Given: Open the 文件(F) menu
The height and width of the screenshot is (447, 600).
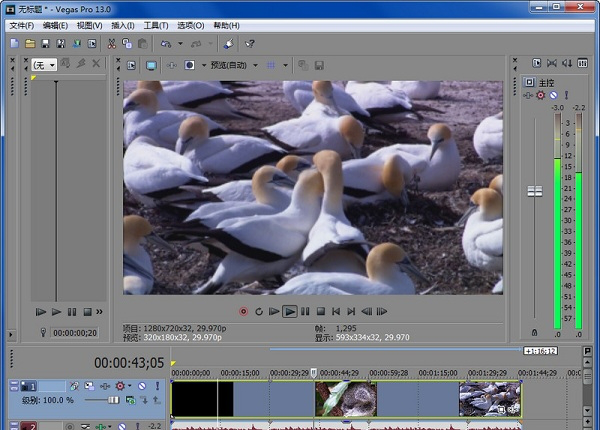Looking at the screenshot, I should [21, 26].
